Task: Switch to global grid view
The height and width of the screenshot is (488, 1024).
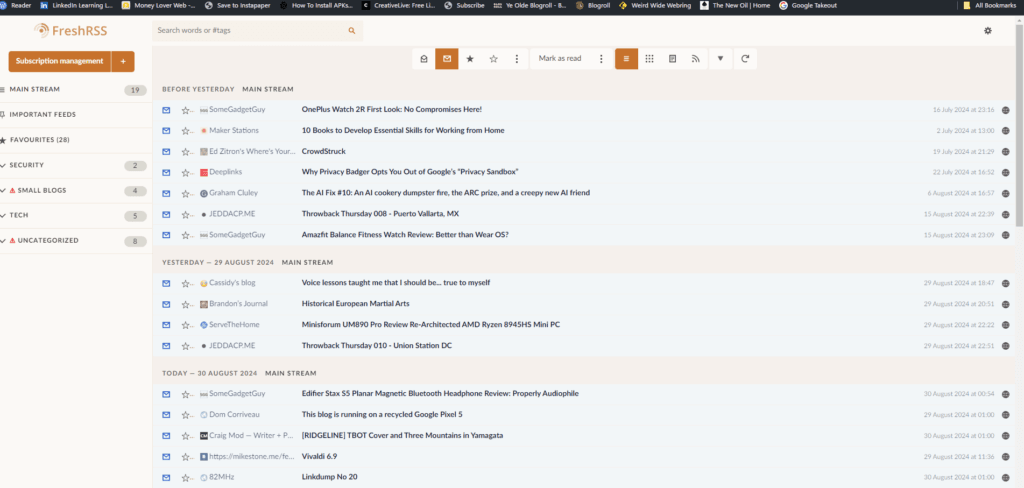Action: (x=649, y=59)
